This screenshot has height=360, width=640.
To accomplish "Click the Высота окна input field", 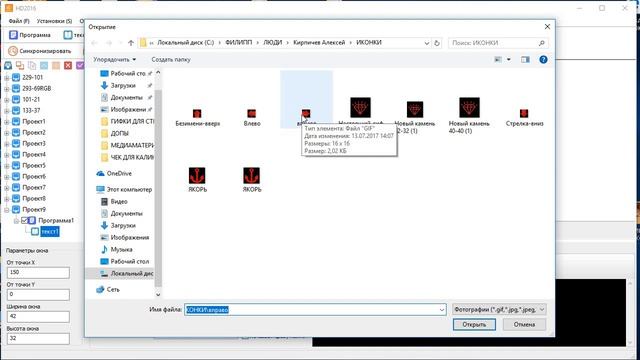I will click(x=38, y=339).
